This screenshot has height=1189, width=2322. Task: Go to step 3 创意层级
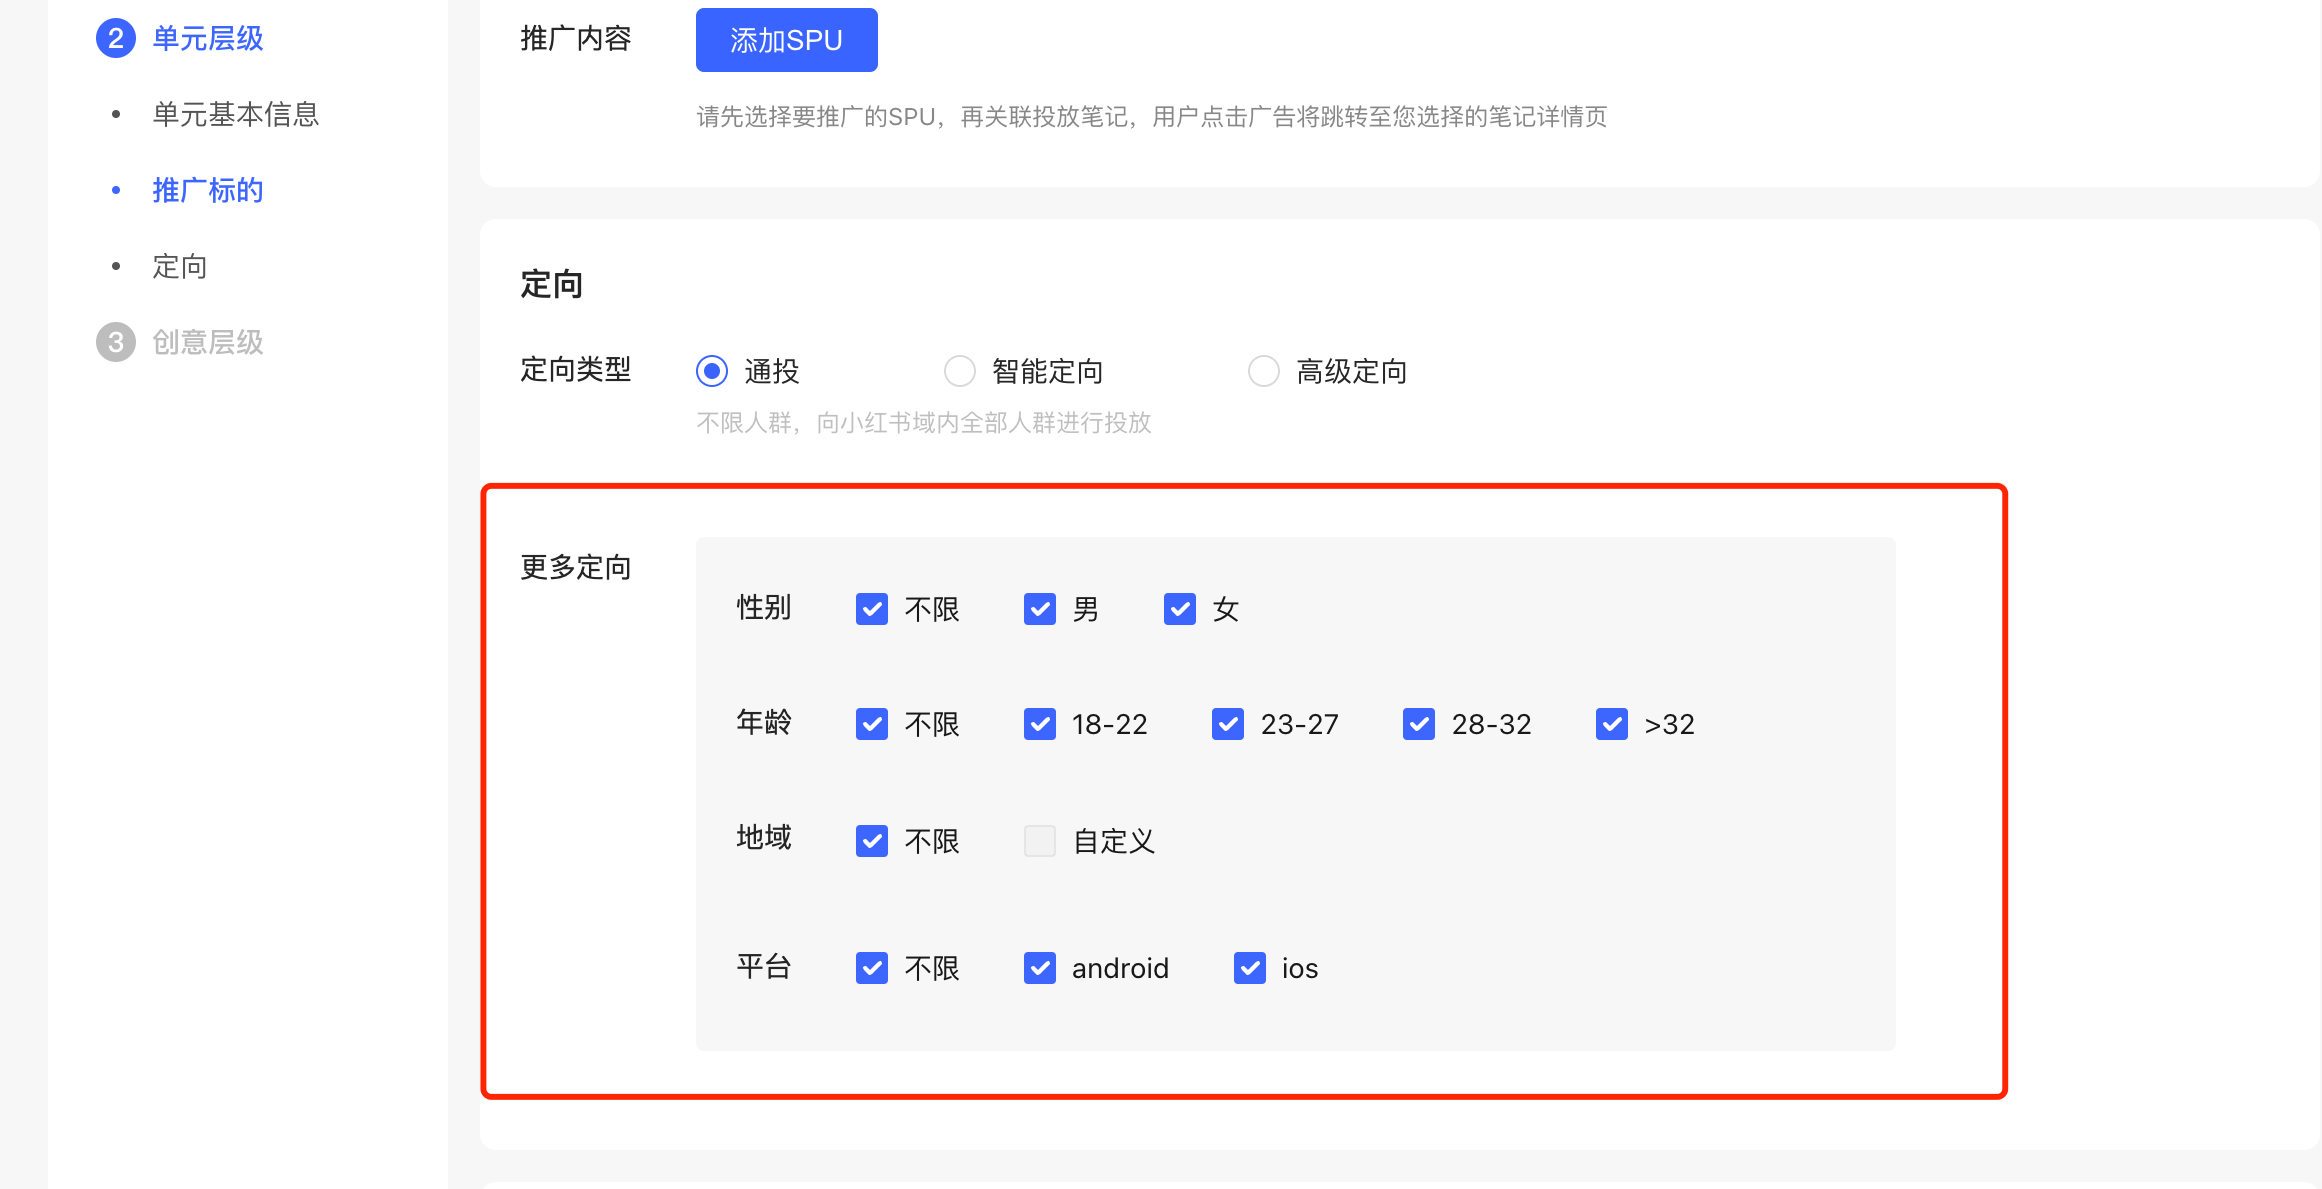(180, 343)
